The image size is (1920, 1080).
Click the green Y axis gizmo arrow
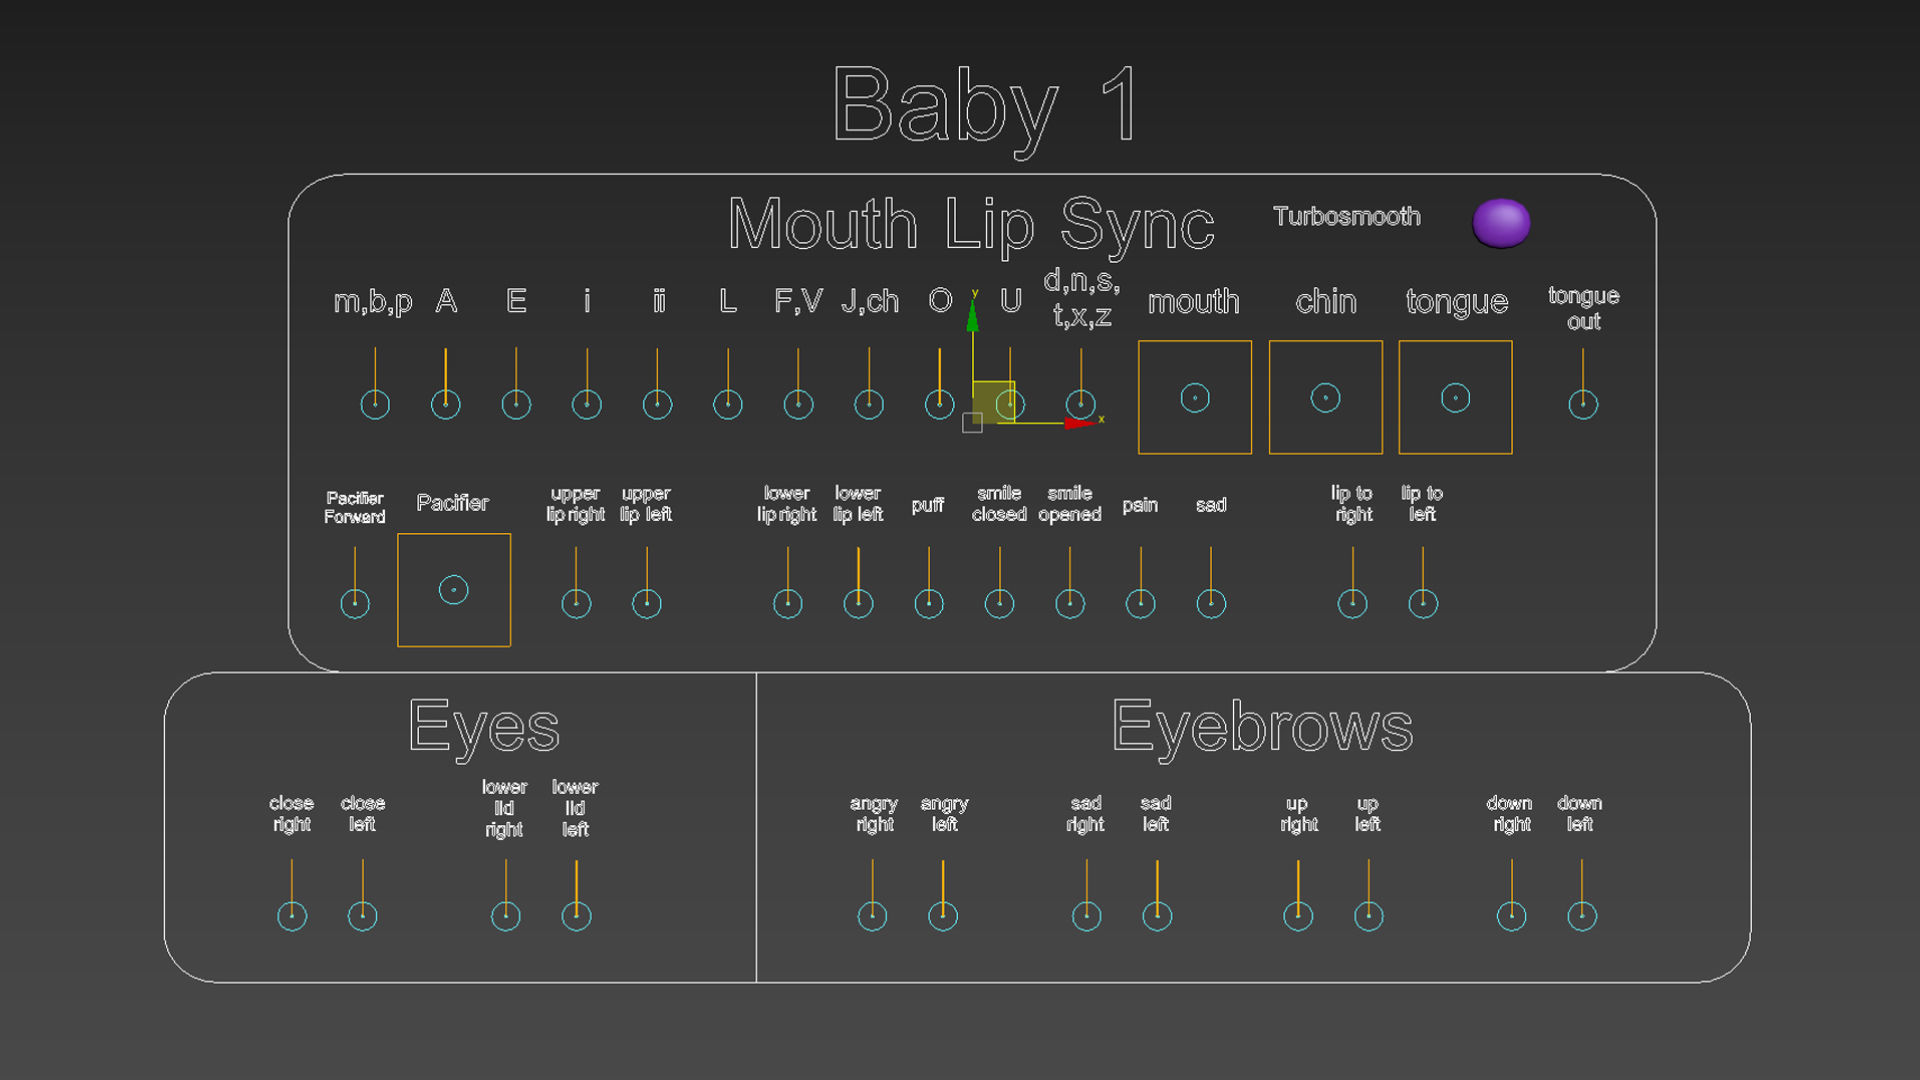[972, 315]
